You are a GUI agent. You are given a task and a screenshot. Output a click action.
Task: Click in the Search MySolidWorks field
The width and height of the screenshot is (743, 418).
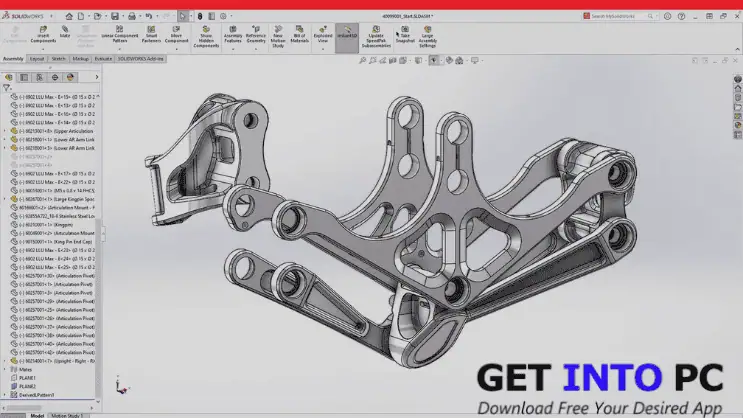[618, 16]
